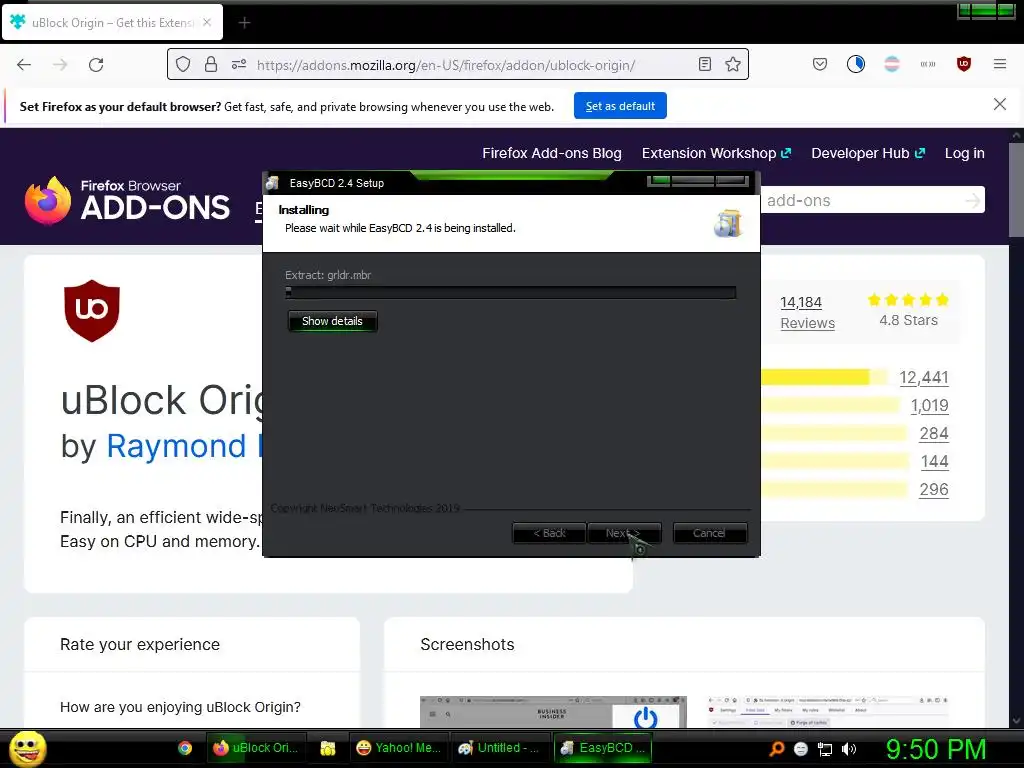This screenshot has width=1024, height=768.
Task: Open the blue pie-clock extension icon
Action: (856, 64)
